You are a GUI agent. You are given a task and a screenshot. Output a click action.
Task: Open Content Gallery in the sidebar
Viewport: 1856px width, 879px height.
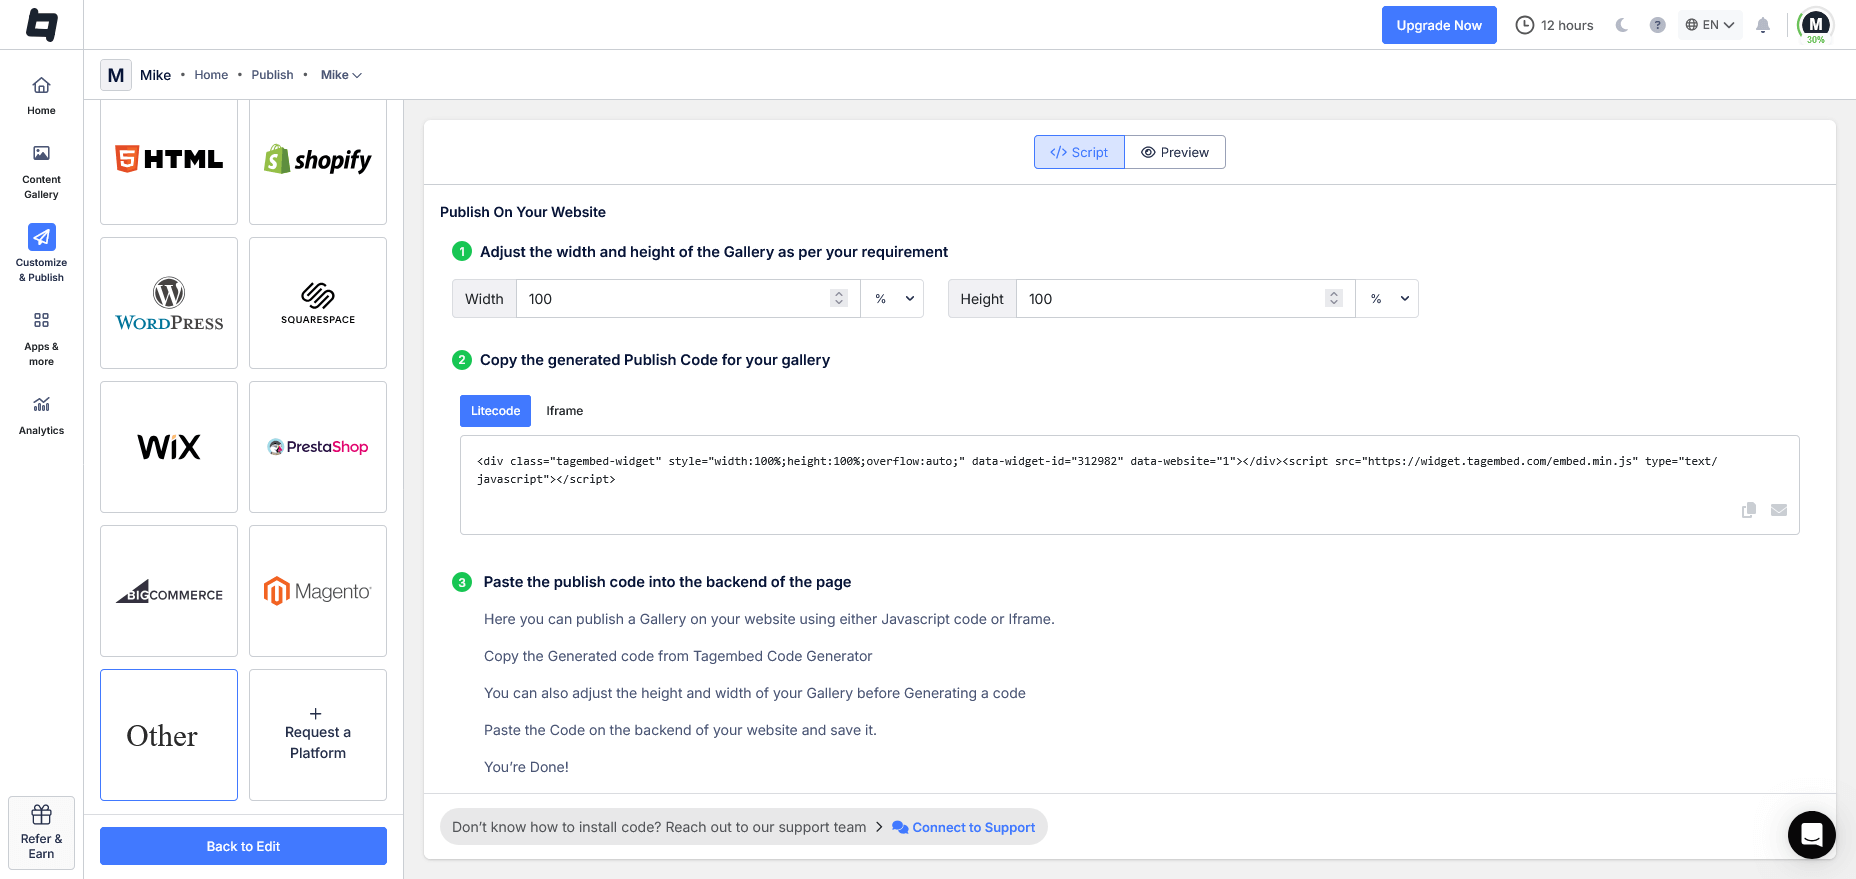[x=41, y=172]
